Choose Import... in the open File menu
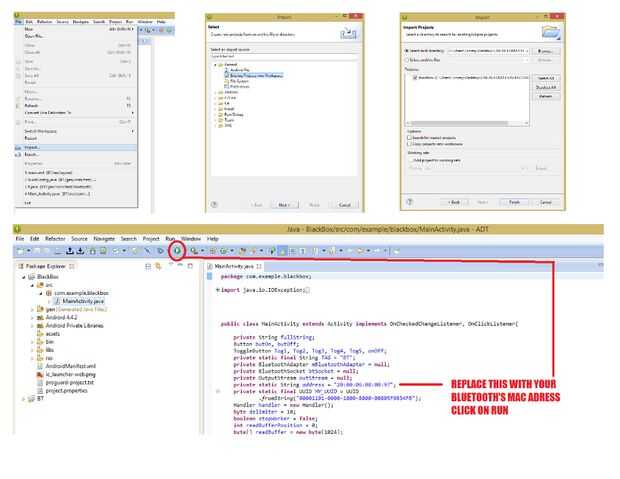The image size is (620, 479). click(76, 147)
